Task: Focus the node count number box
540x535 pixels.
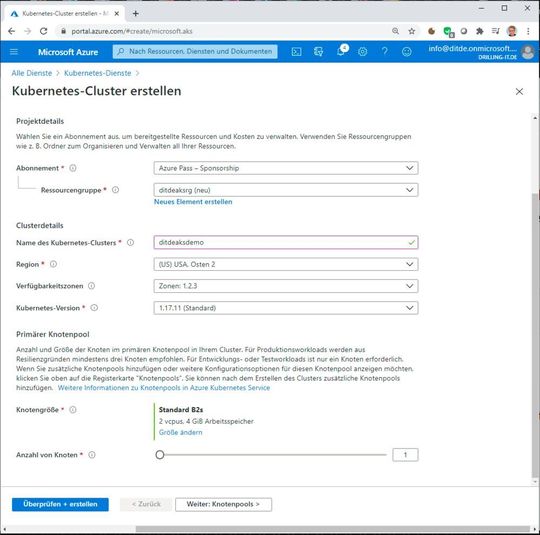Action: [x=405, y=455]
